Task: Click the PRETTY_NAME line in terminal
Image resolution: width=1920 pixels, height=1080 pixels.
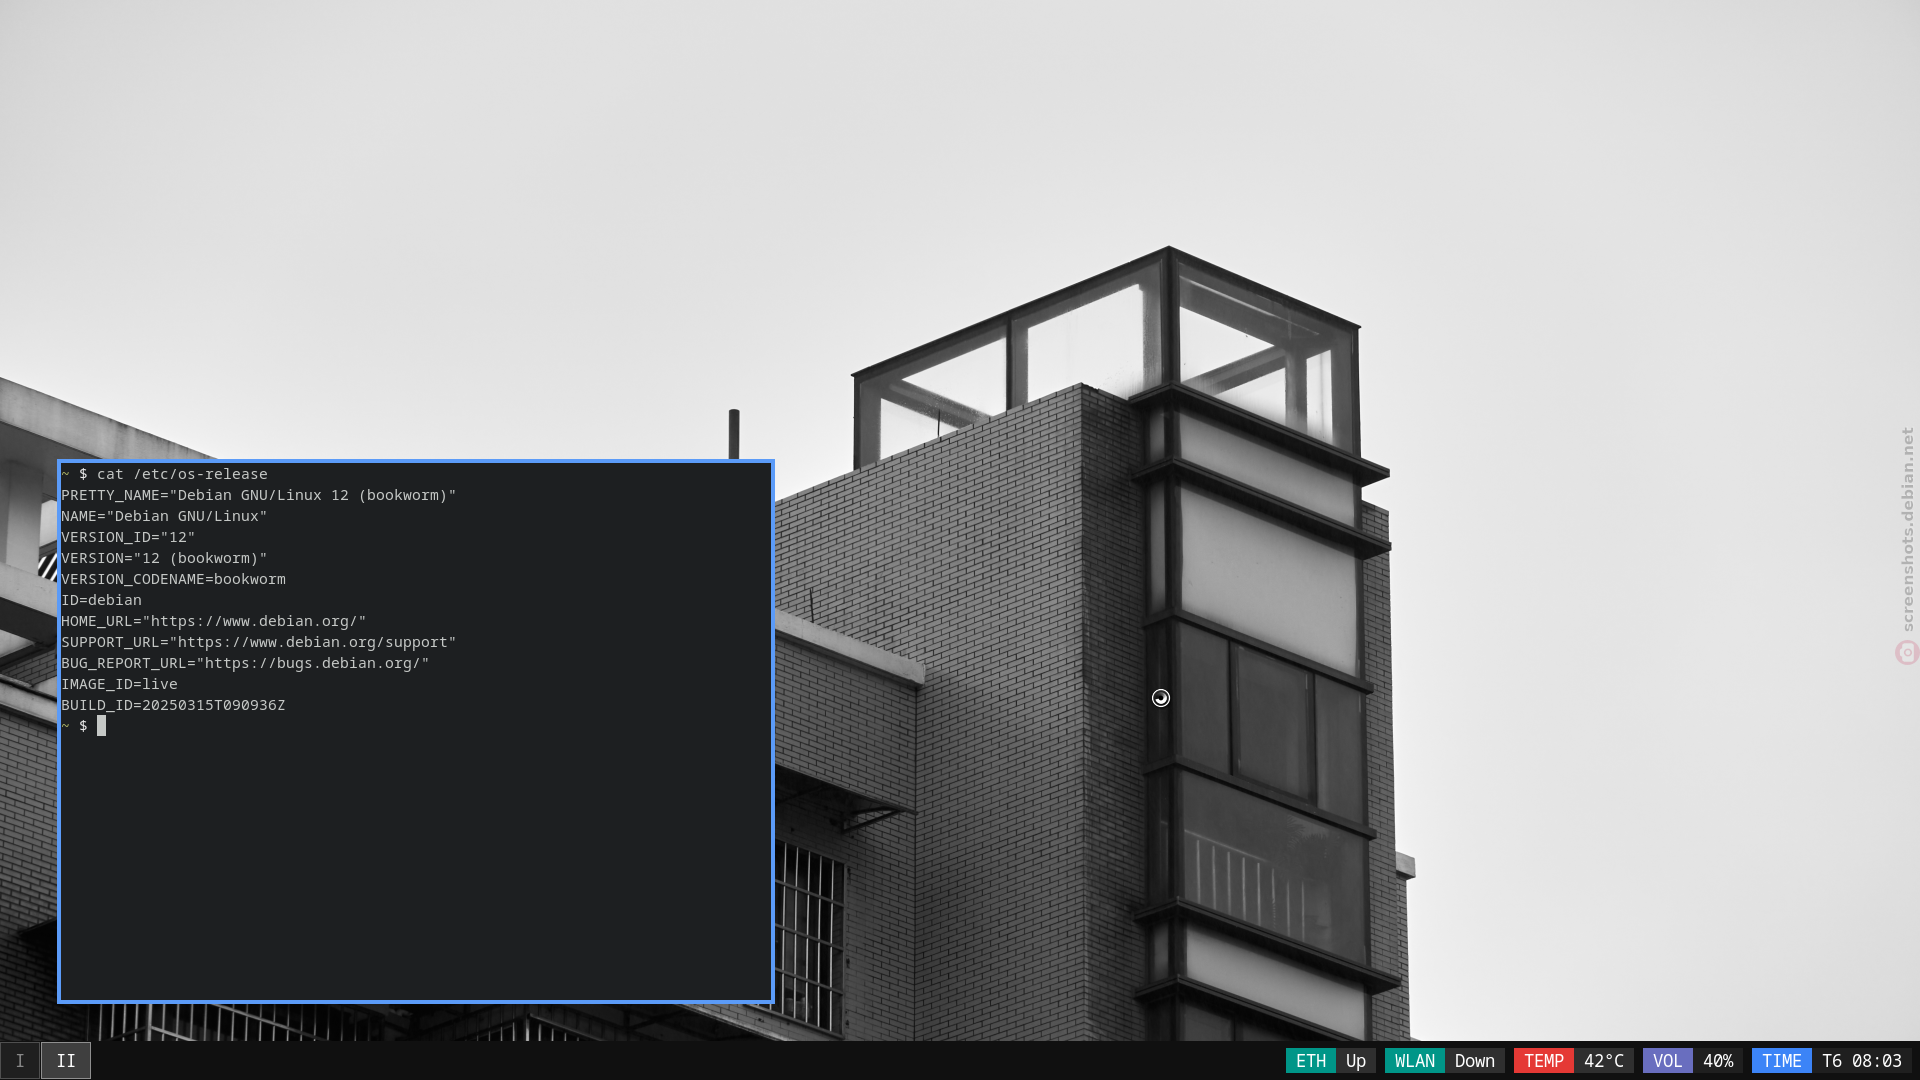Action: tap(259, 495)
